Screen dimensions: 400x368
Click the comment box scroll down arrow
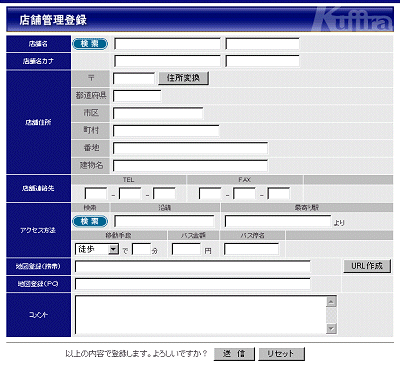[331, 328]
